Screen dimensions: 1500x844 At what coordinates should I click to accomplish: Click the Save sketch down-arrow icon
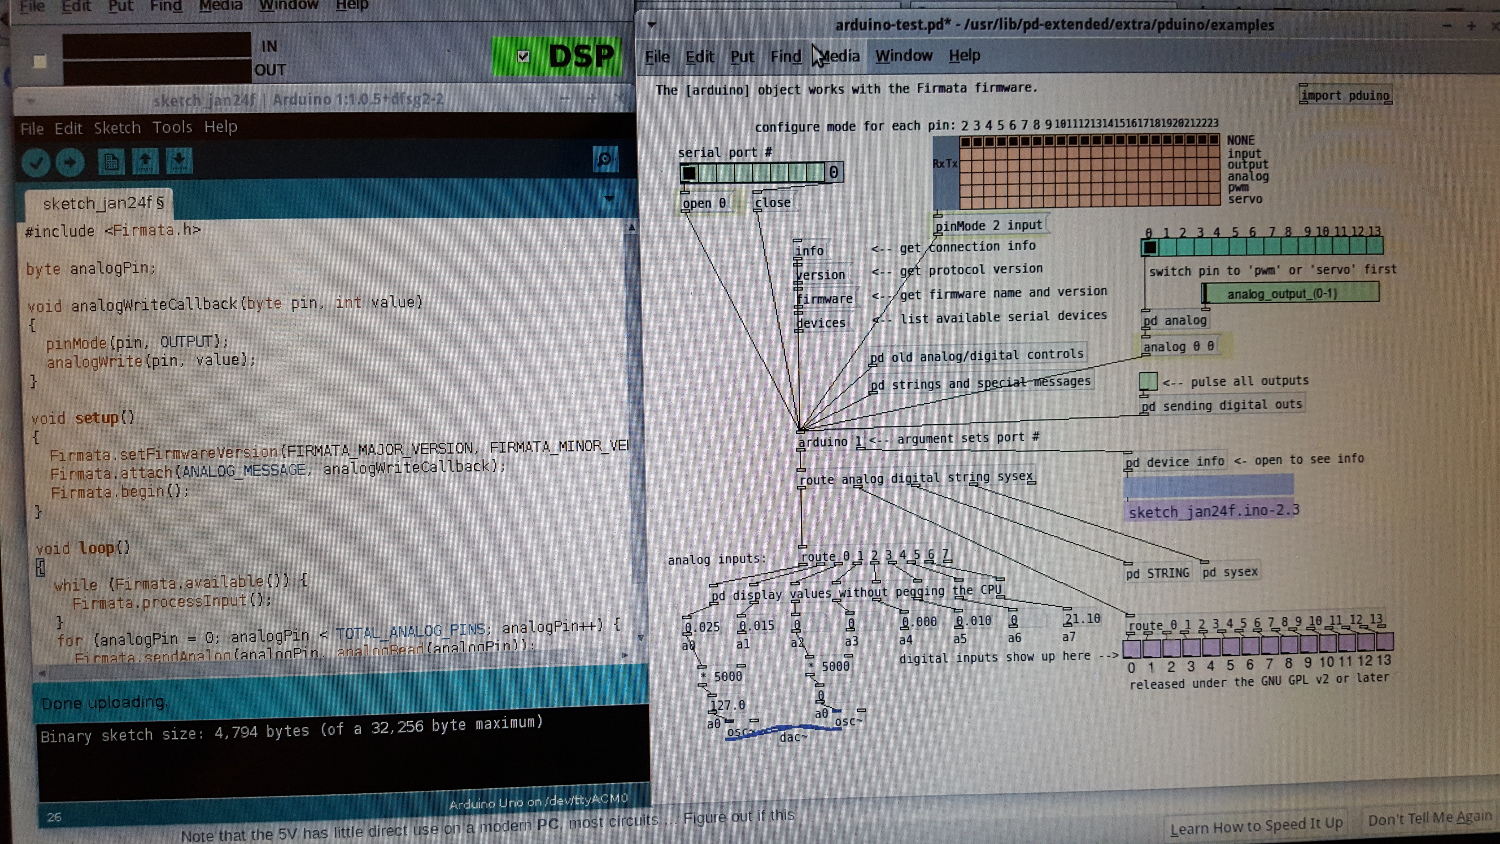coord(179,162)
